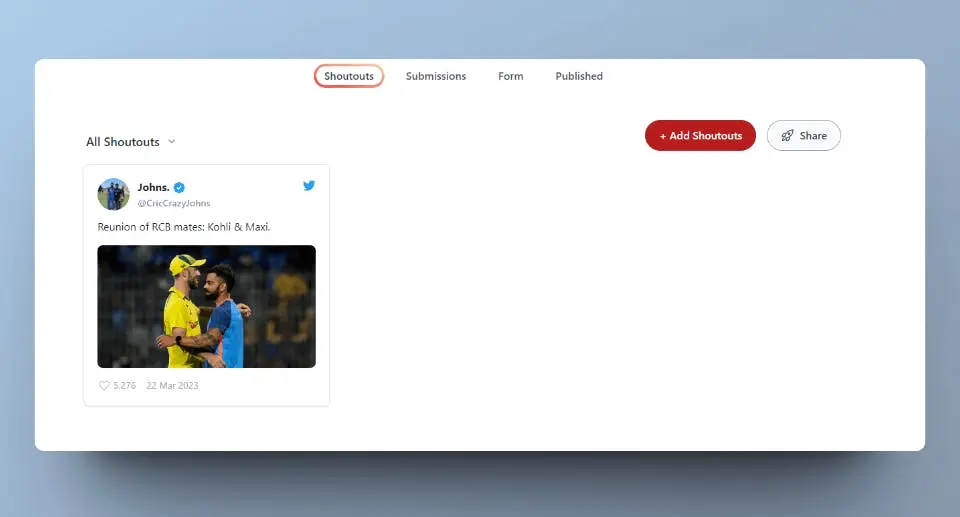
Task: Switch to the Submissions tab
Action: [436, 76]
